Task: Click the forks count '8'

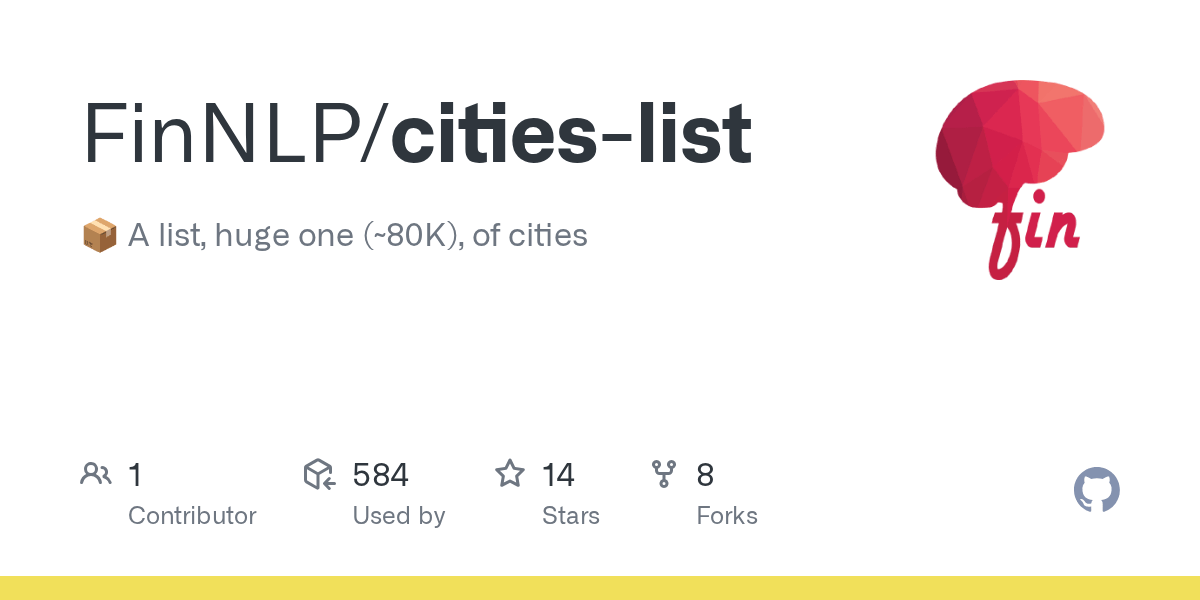Action: [705, 475]
